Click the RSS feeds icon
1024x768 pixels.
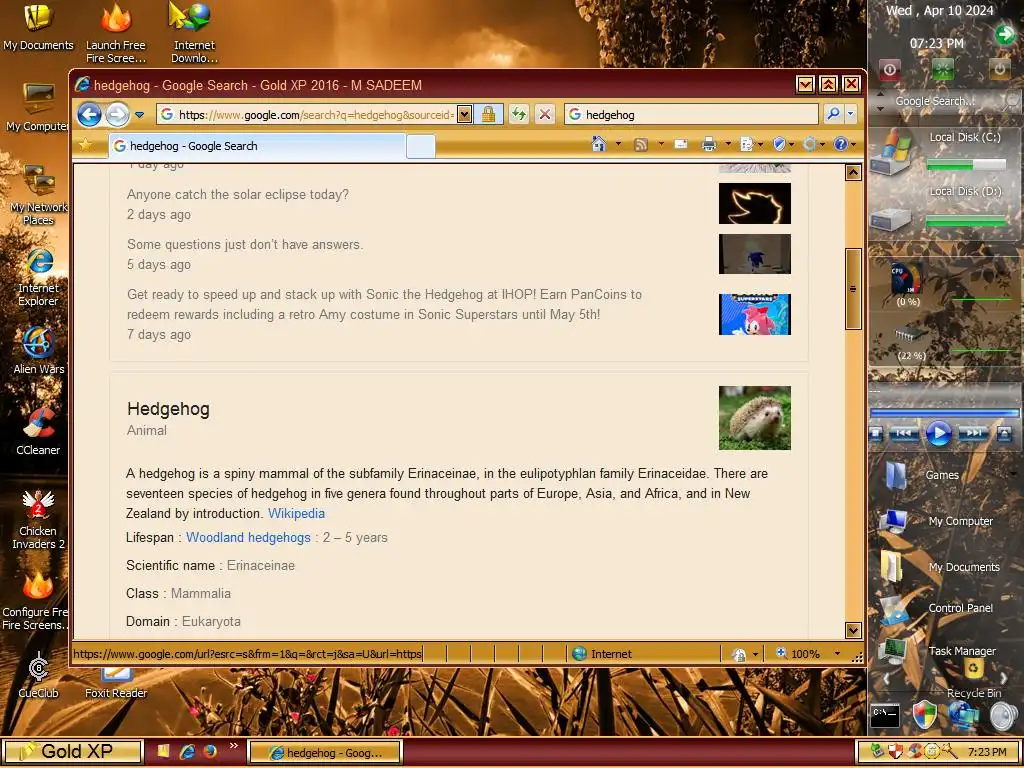(641, 144)
